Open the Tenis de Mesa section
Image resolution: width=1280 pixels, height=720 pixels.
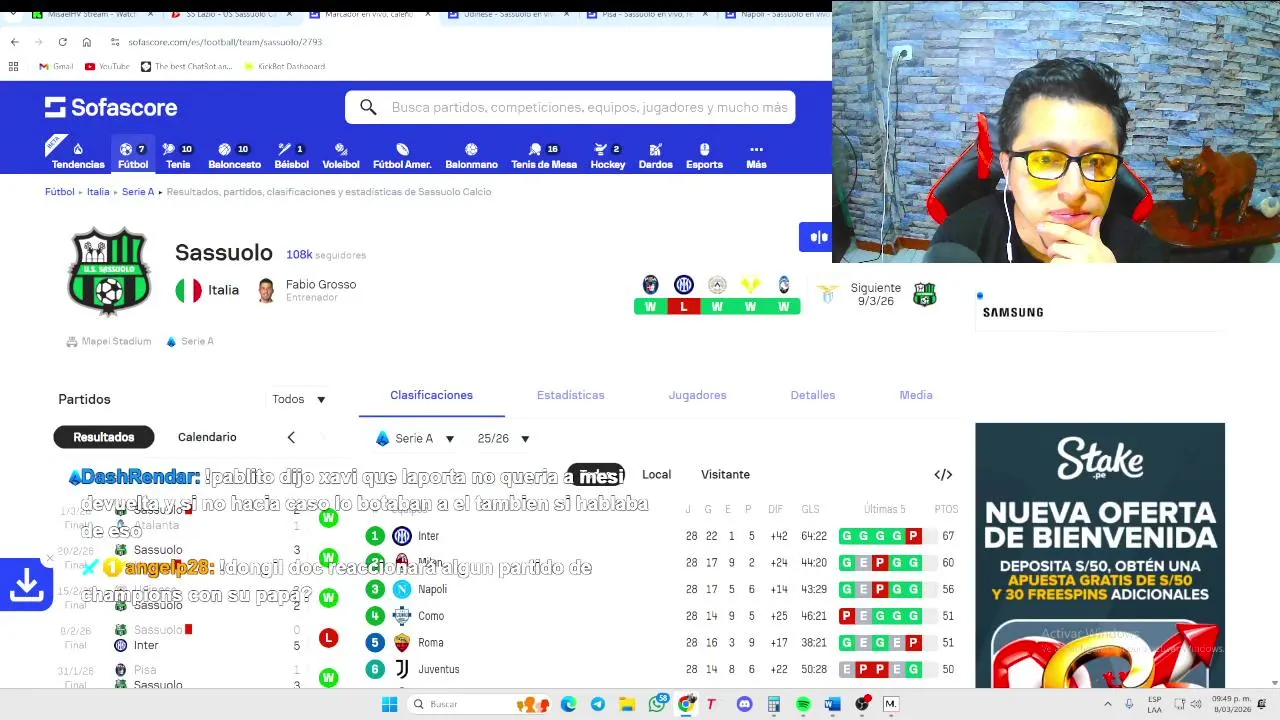(544, 155)
